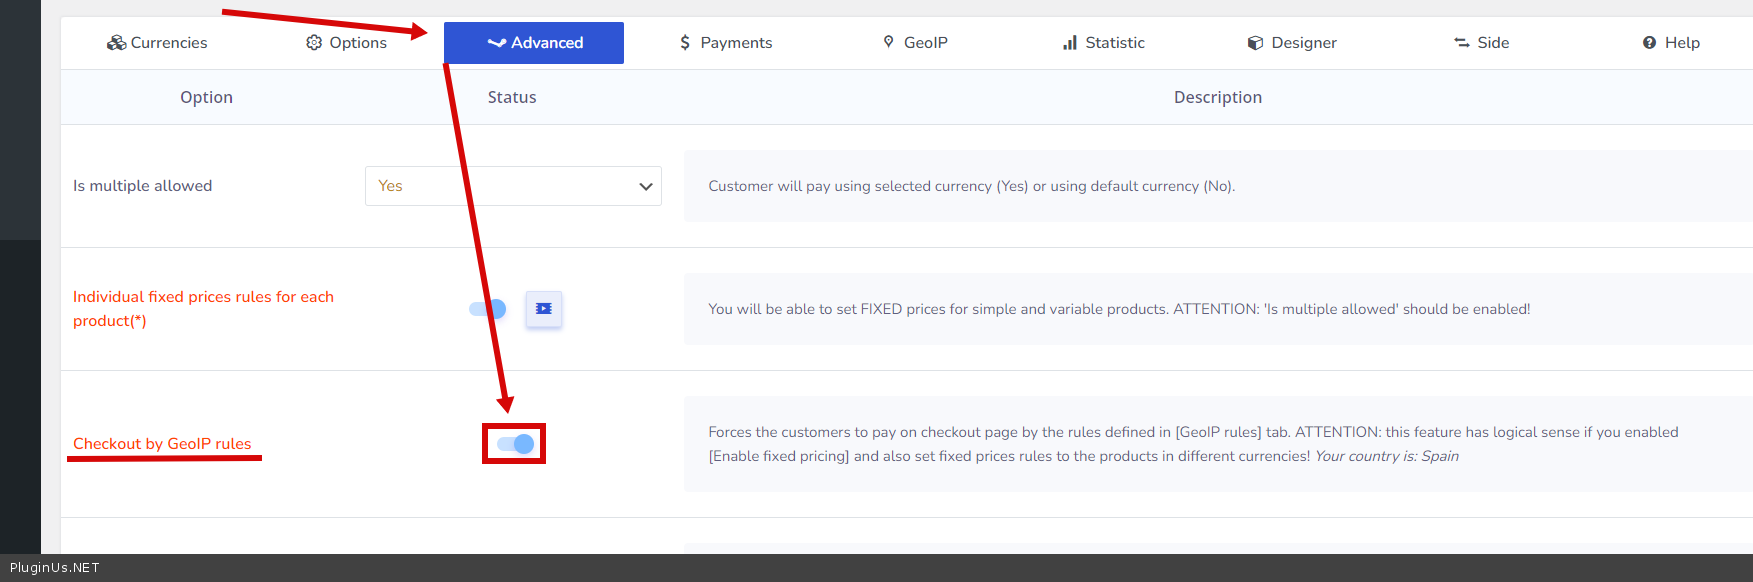Click the cube icon beside Designer

(1255, 43)
